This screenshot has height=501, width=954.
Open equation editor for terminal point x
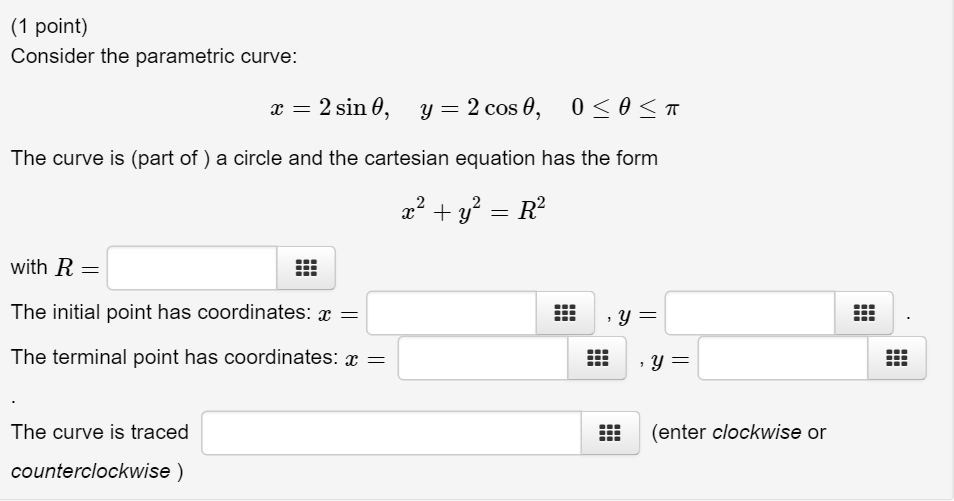click(597, 358)
